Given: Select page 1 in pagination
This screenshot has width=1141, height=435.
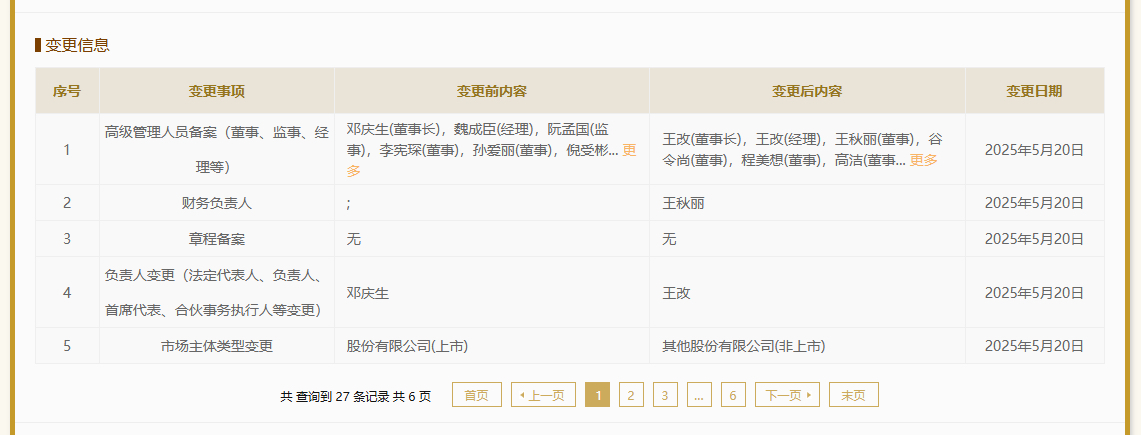Looking at the screenshot, I should [597, 395].
